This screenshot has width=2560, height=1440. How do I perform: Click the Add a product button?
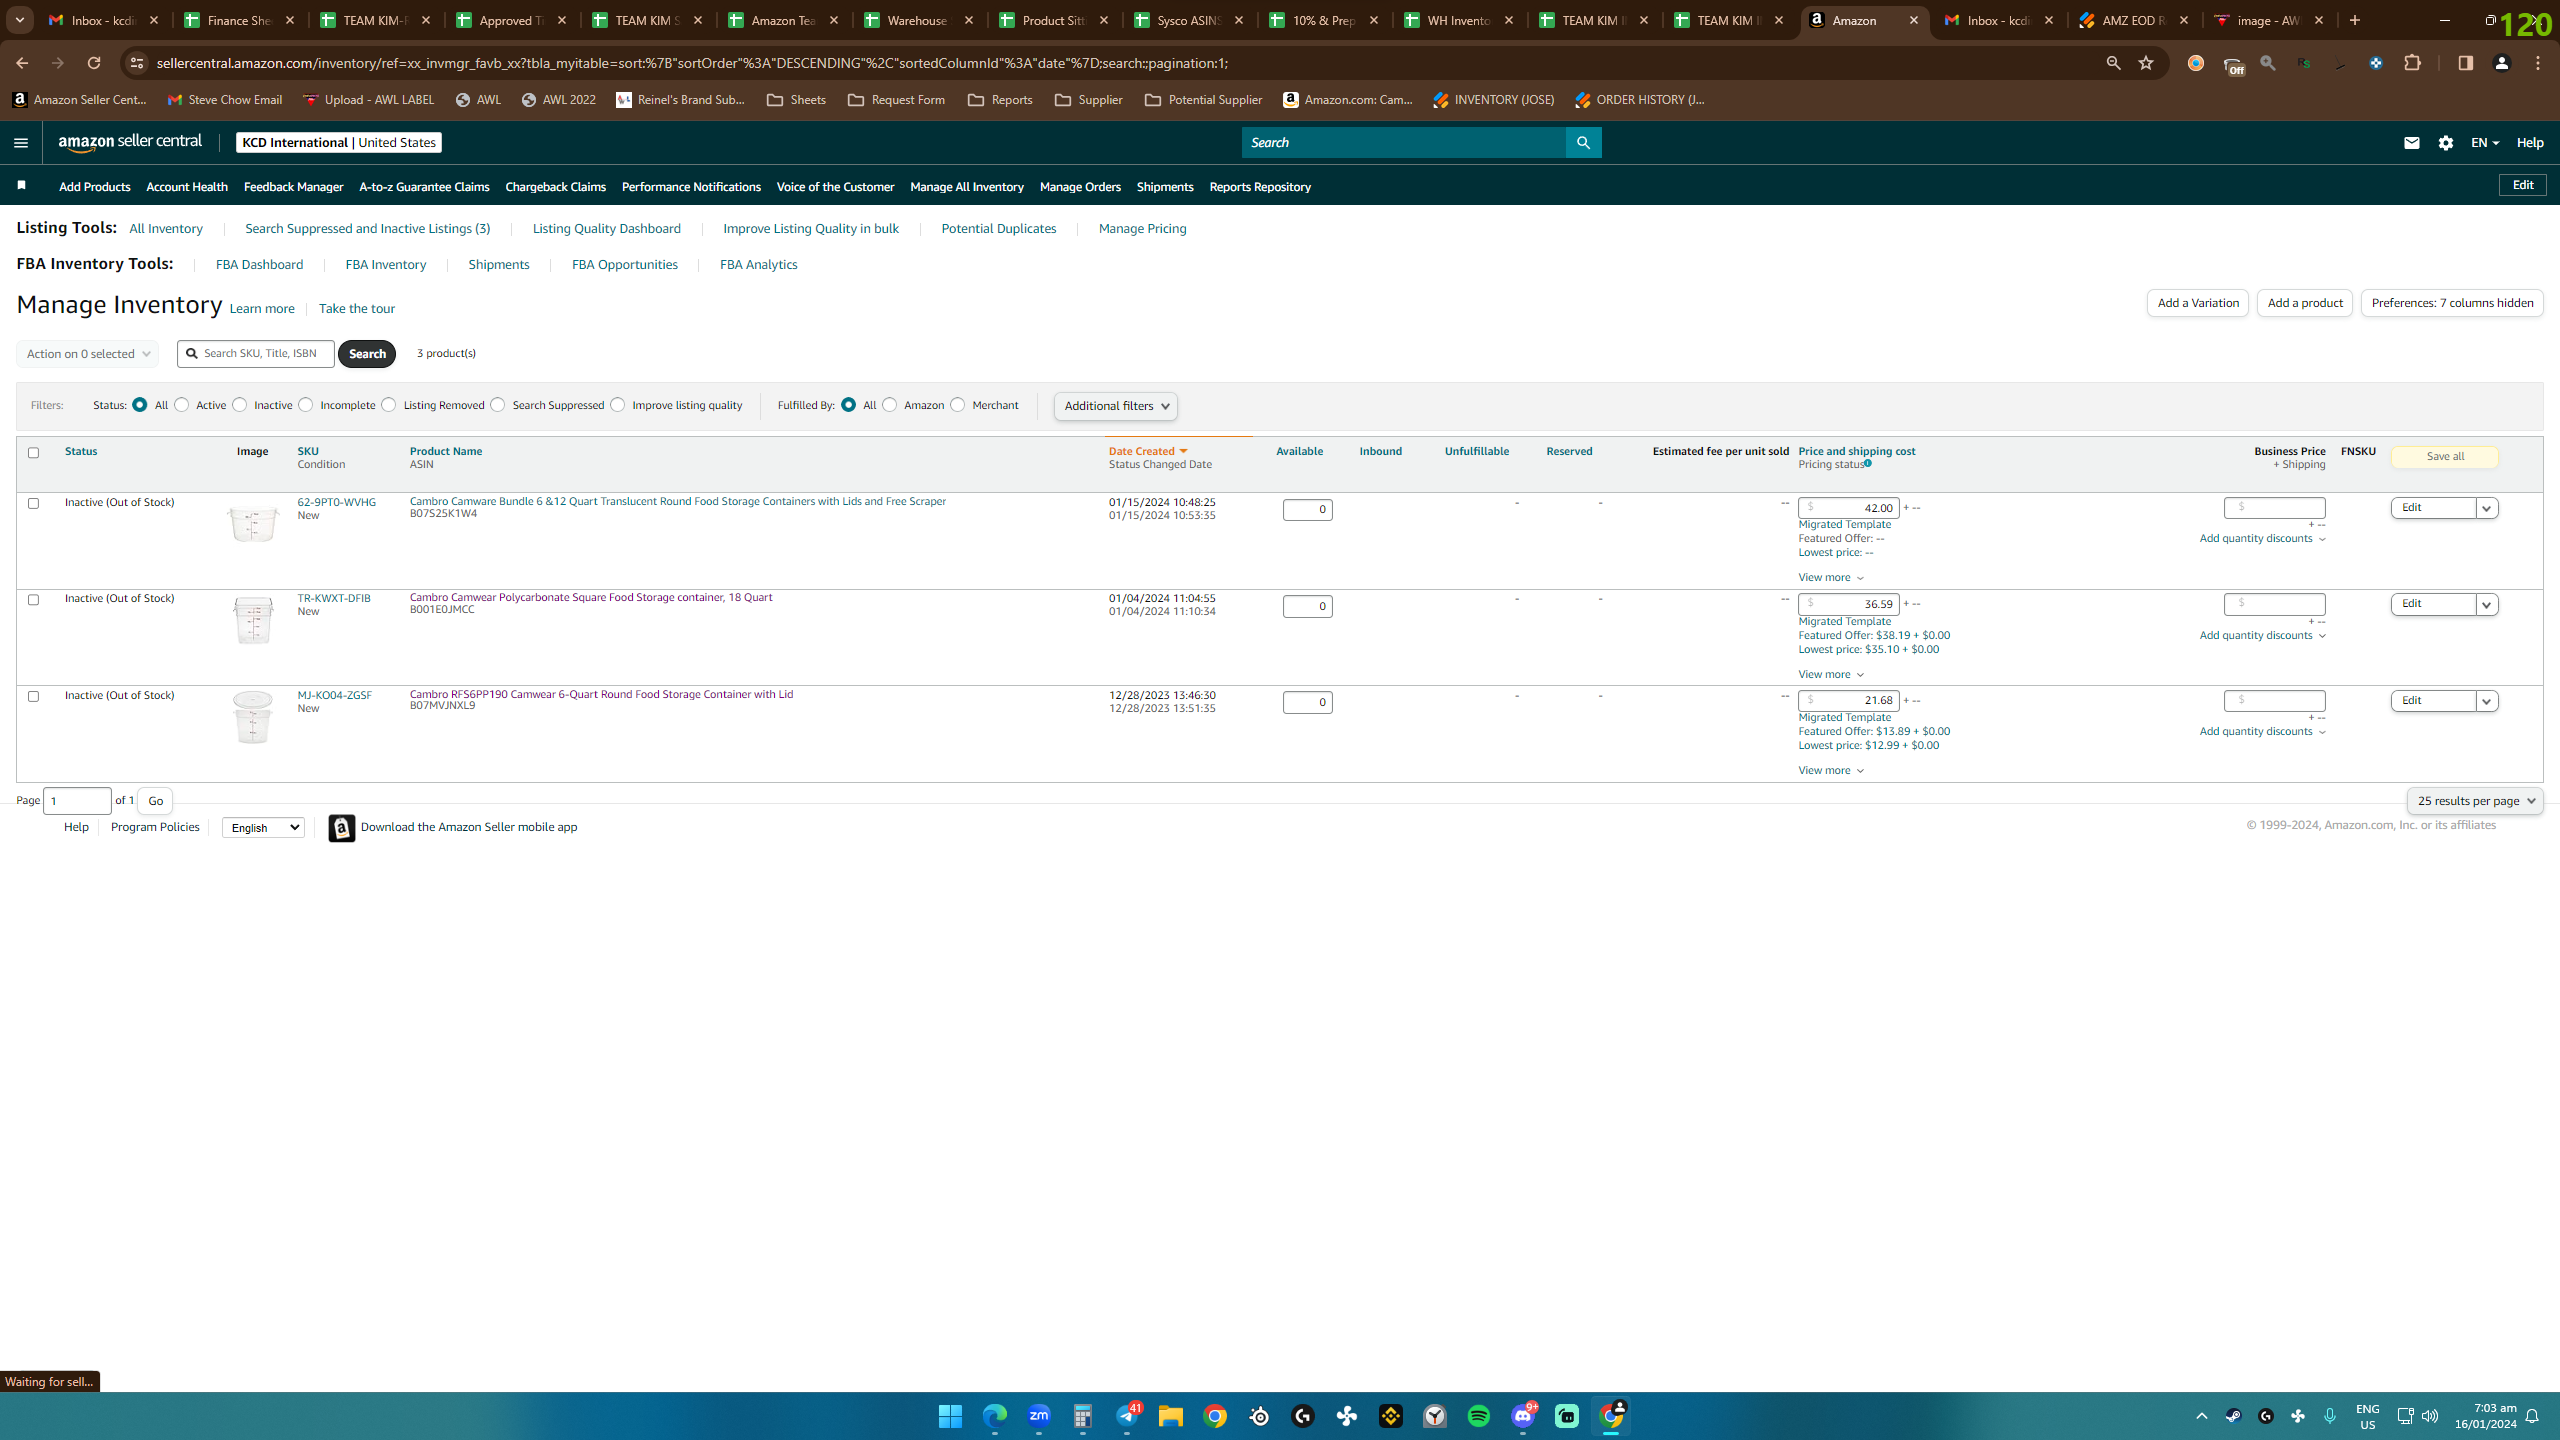pyautogui.click(x=2304, y=303)
